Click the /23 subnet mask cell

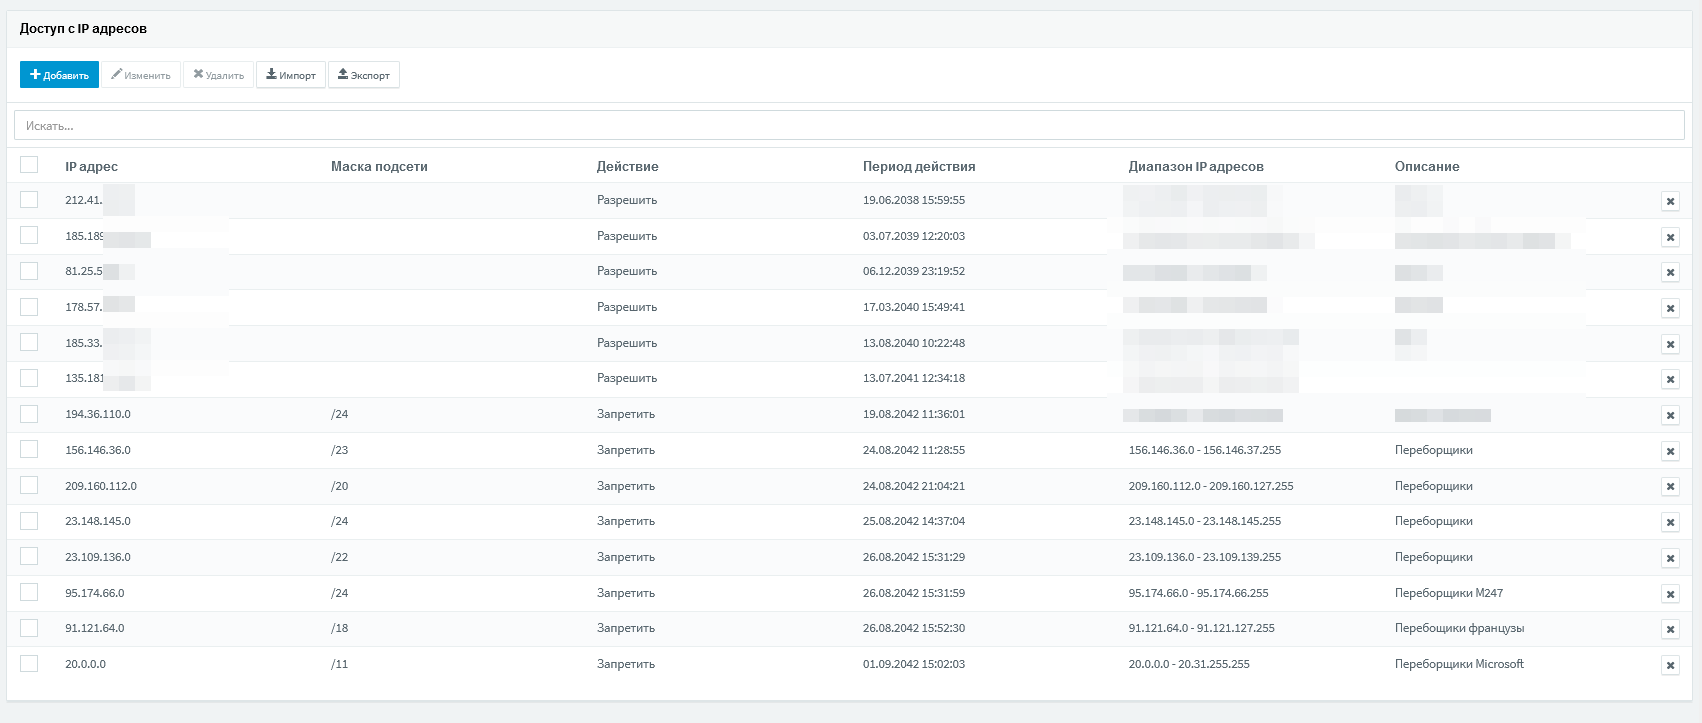click(340, 450)
